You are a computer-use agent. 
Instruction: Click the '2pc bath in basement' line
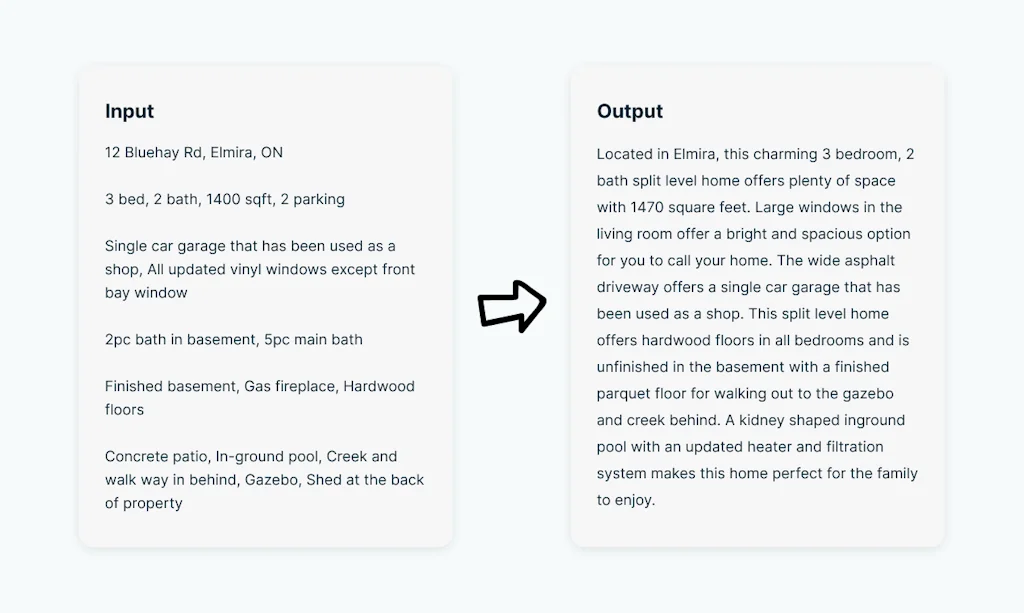click(233, 340)
